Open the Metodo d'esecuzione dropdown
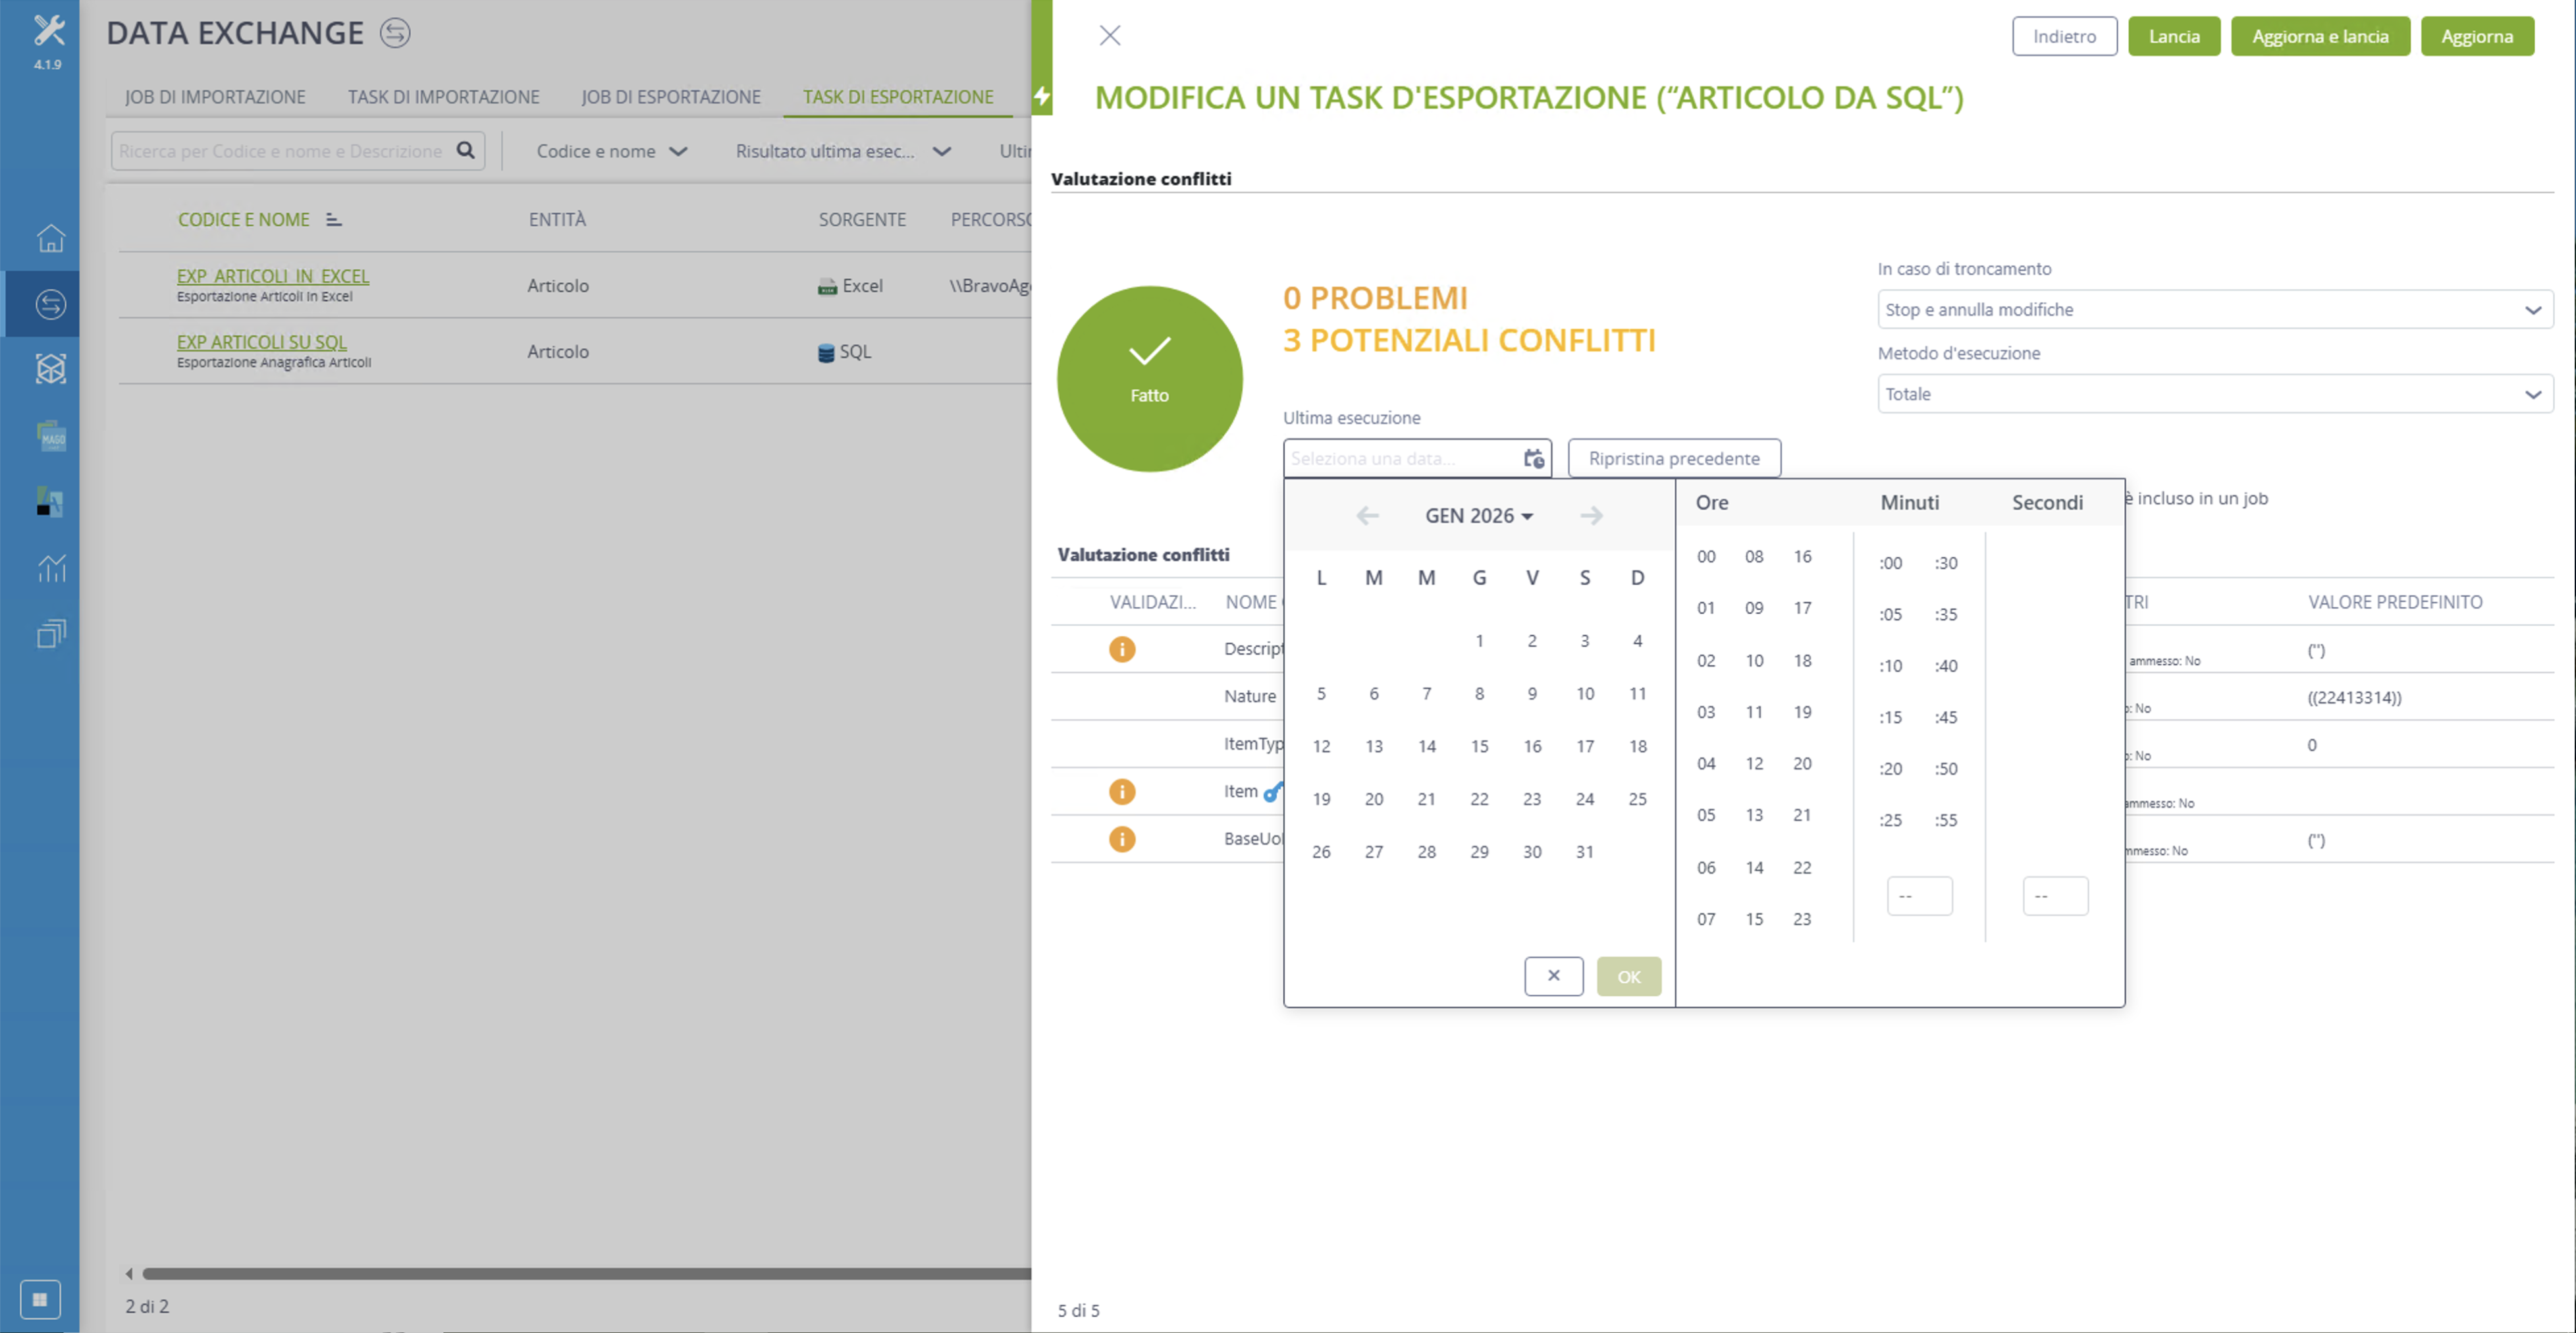 coord(2215,394)
